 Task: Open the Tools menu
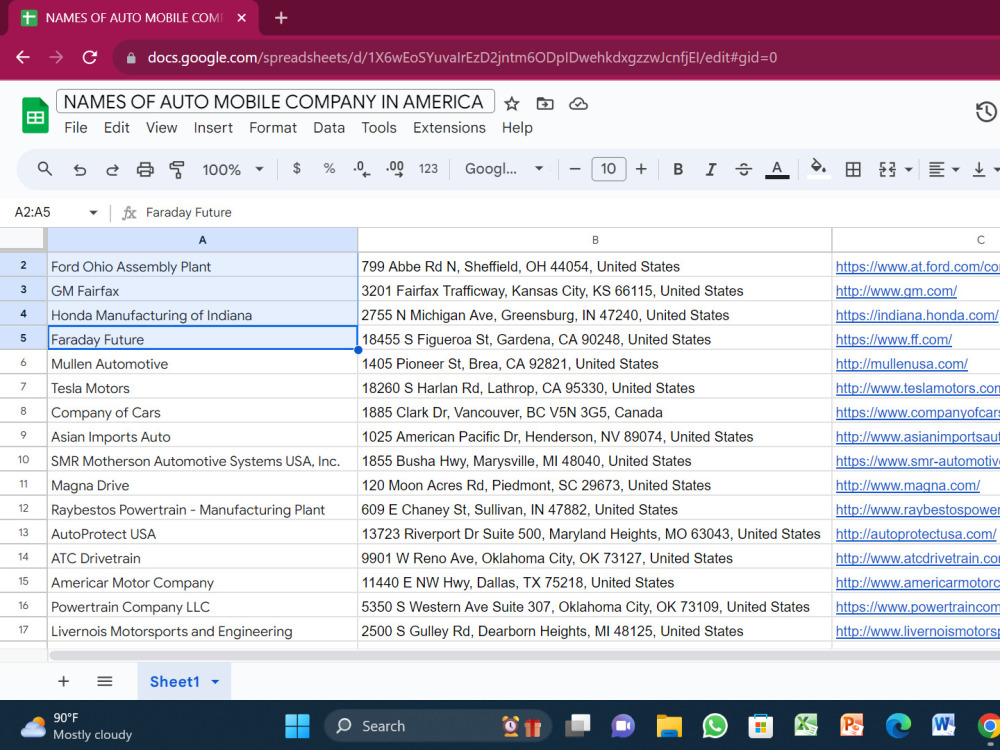click(x=379, y=128)
